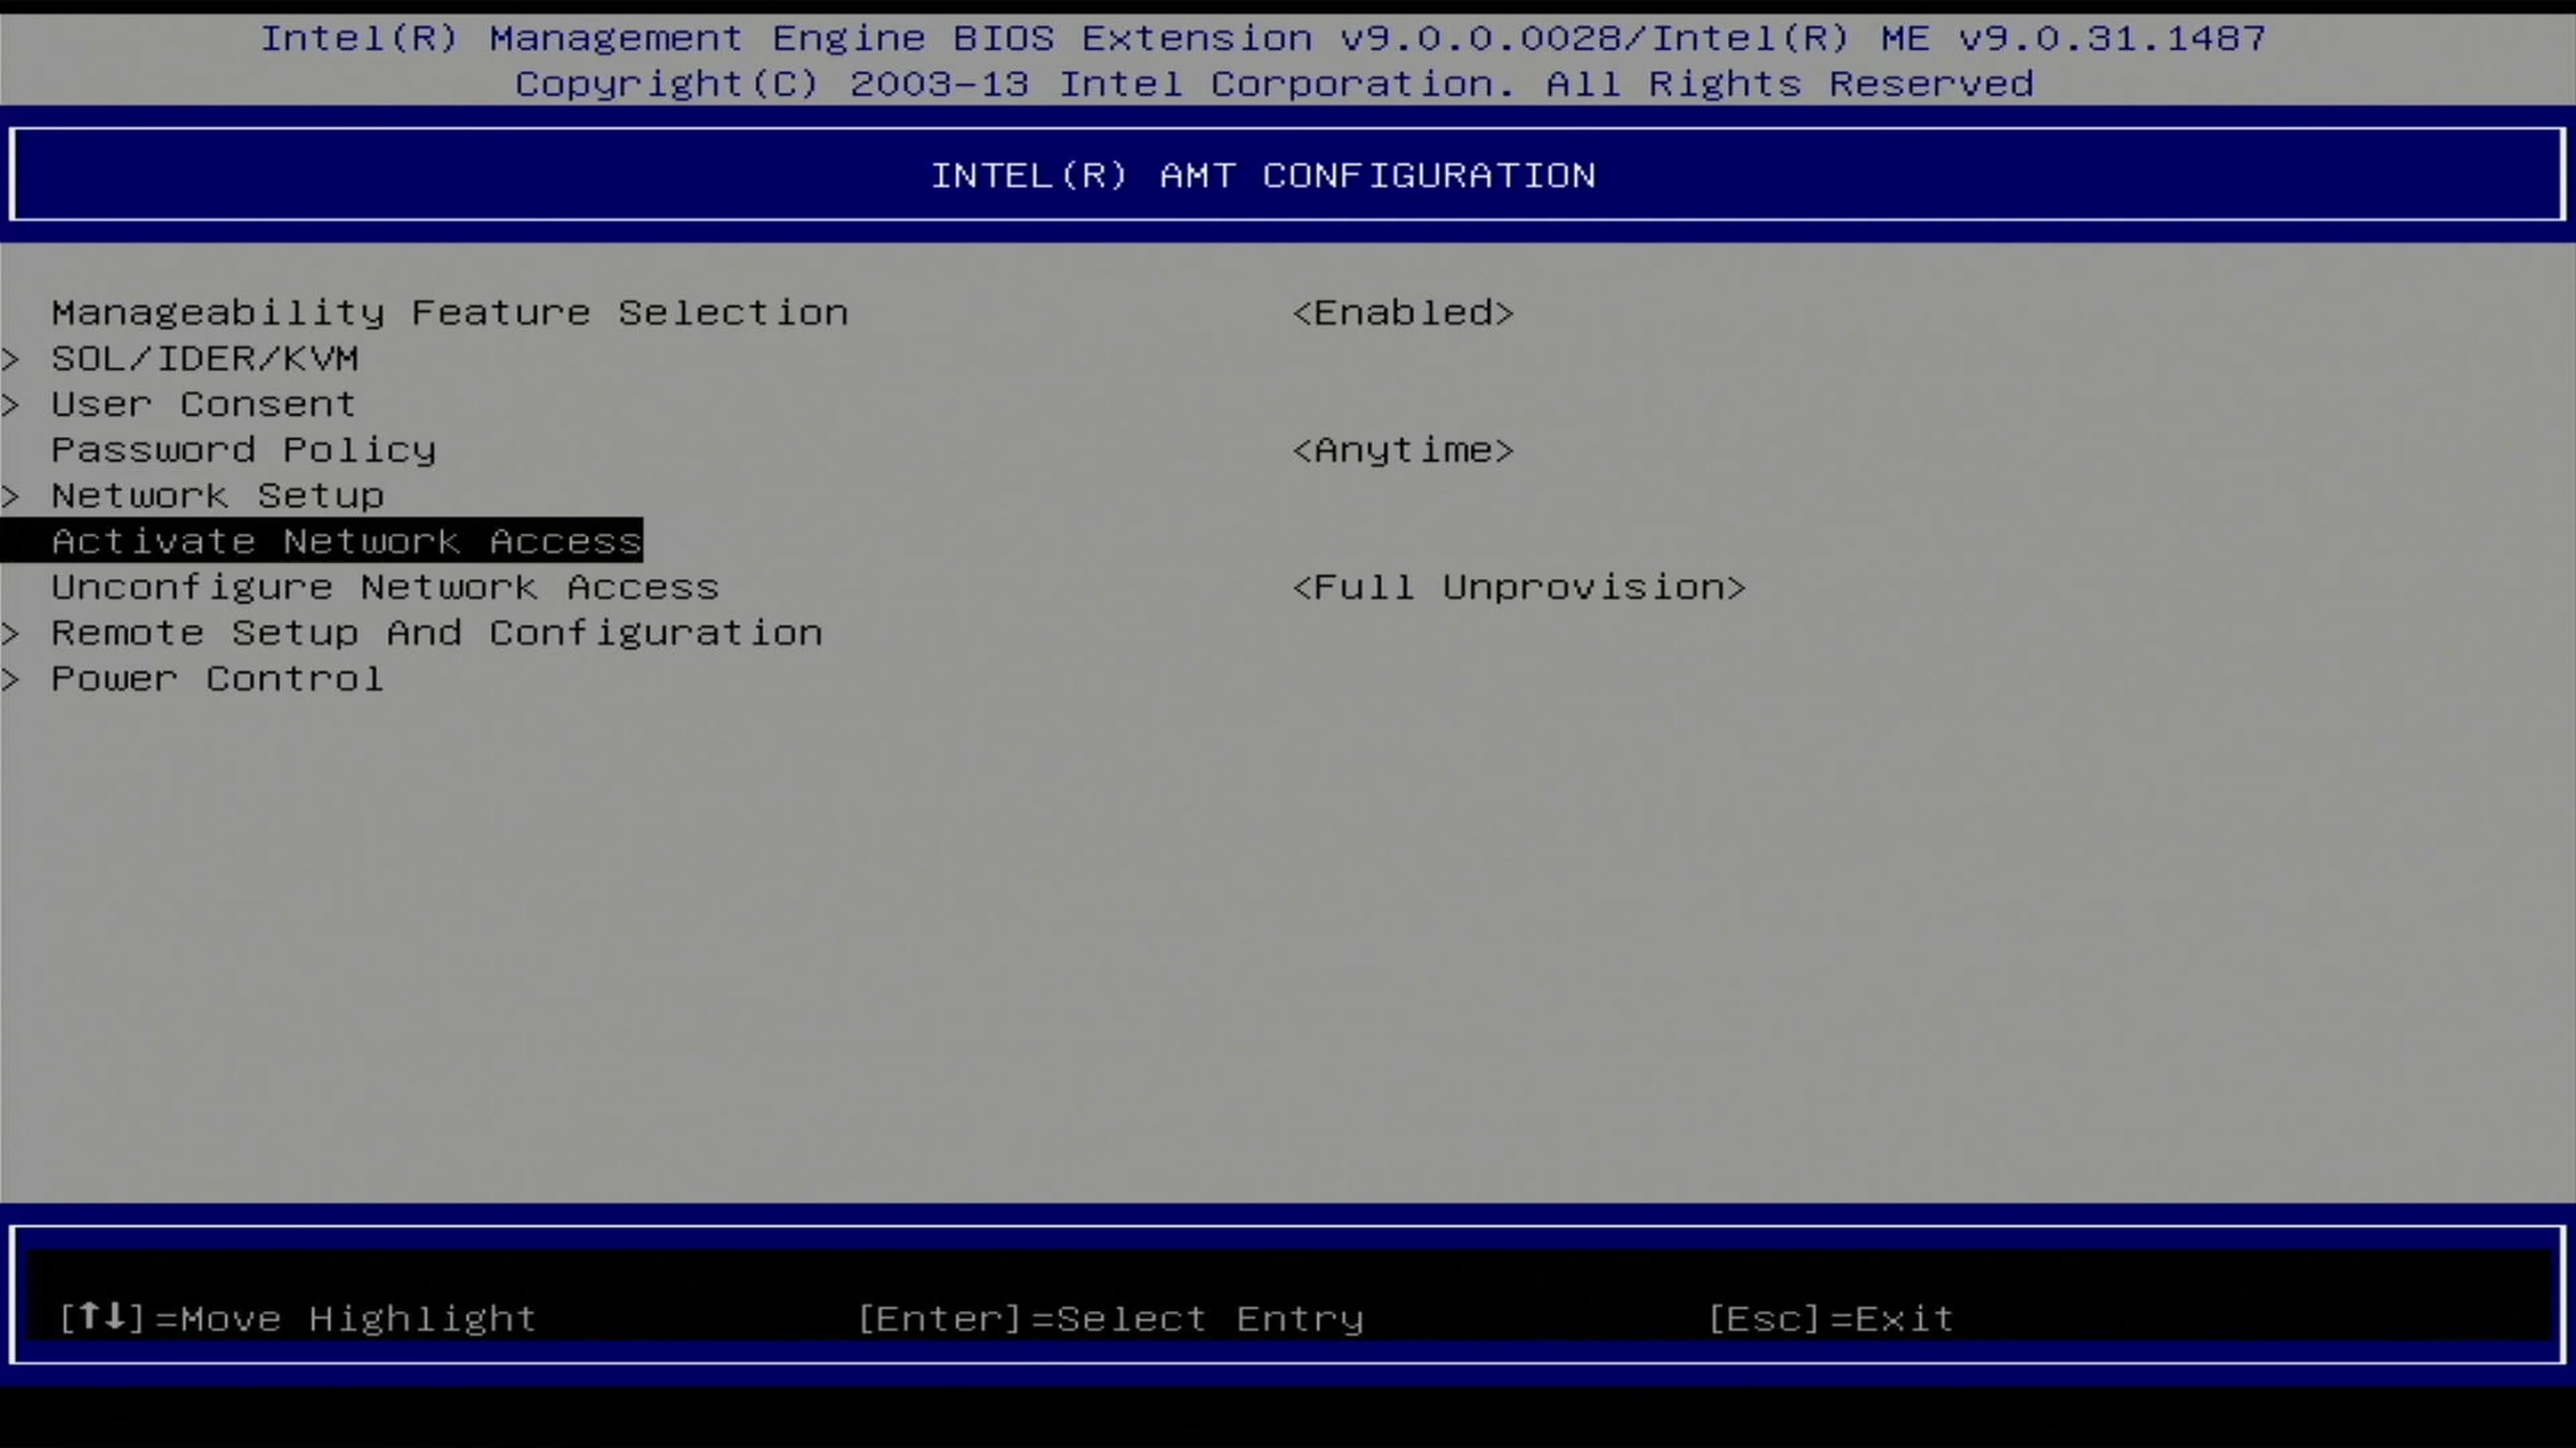Expand the arrow beside User Consent
The width and height of the screenshot is (2576, 1448).
tap(11, 405)
